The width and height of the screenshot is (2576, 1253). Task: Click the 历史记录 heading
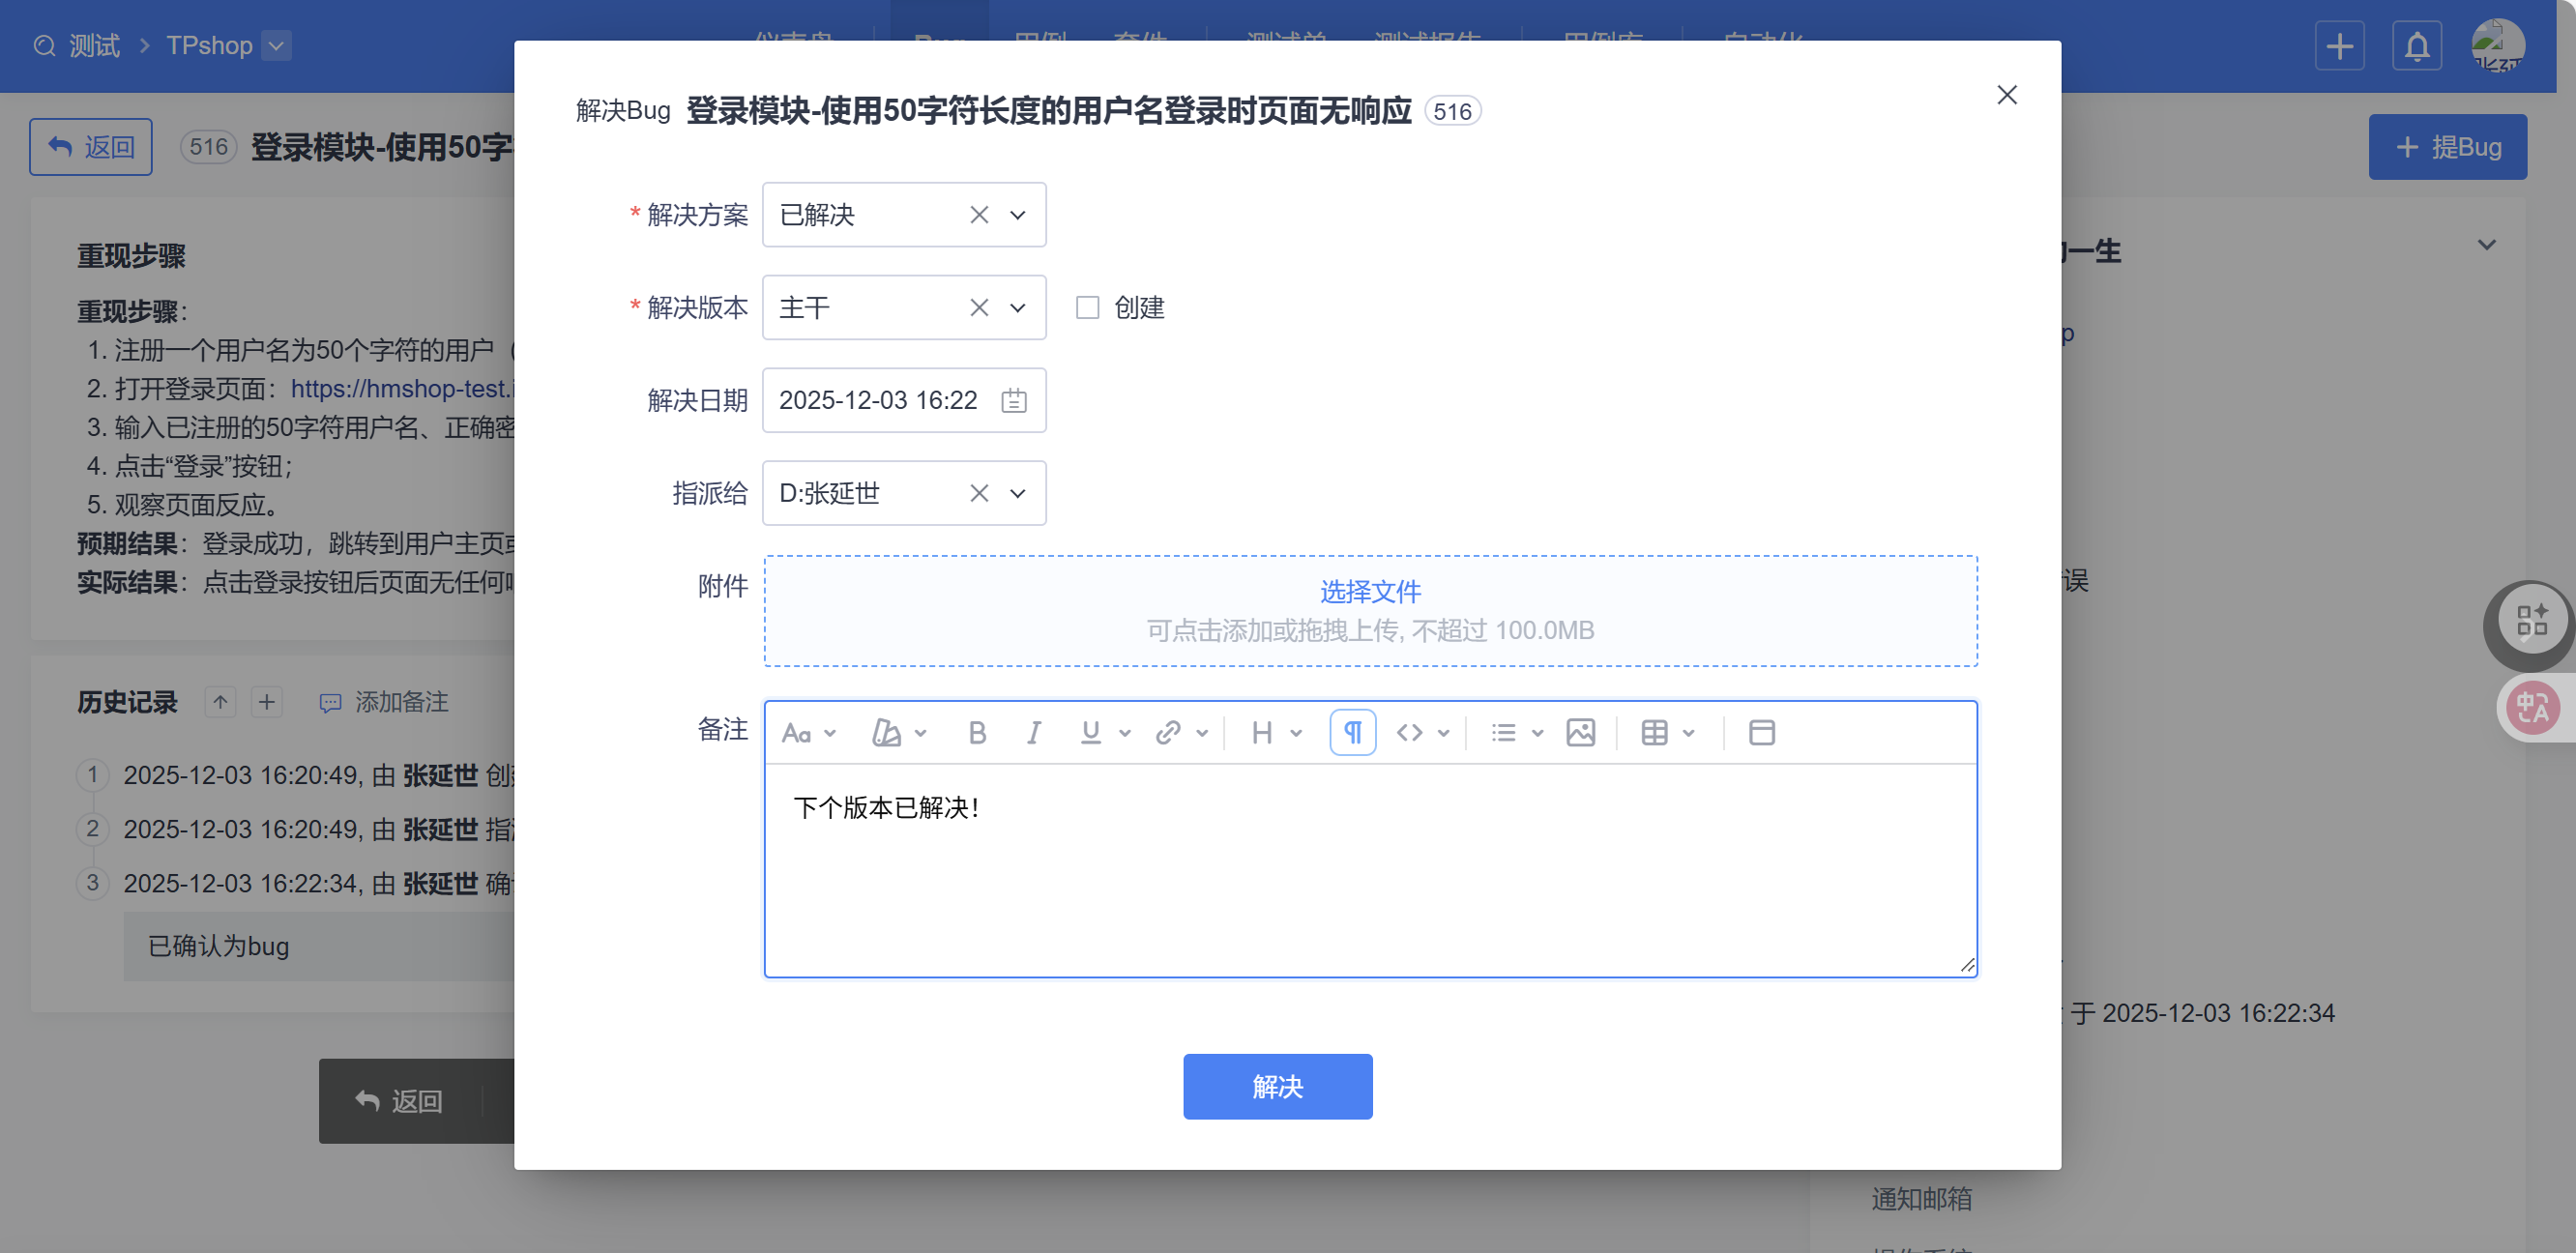(x=127, y=702)
